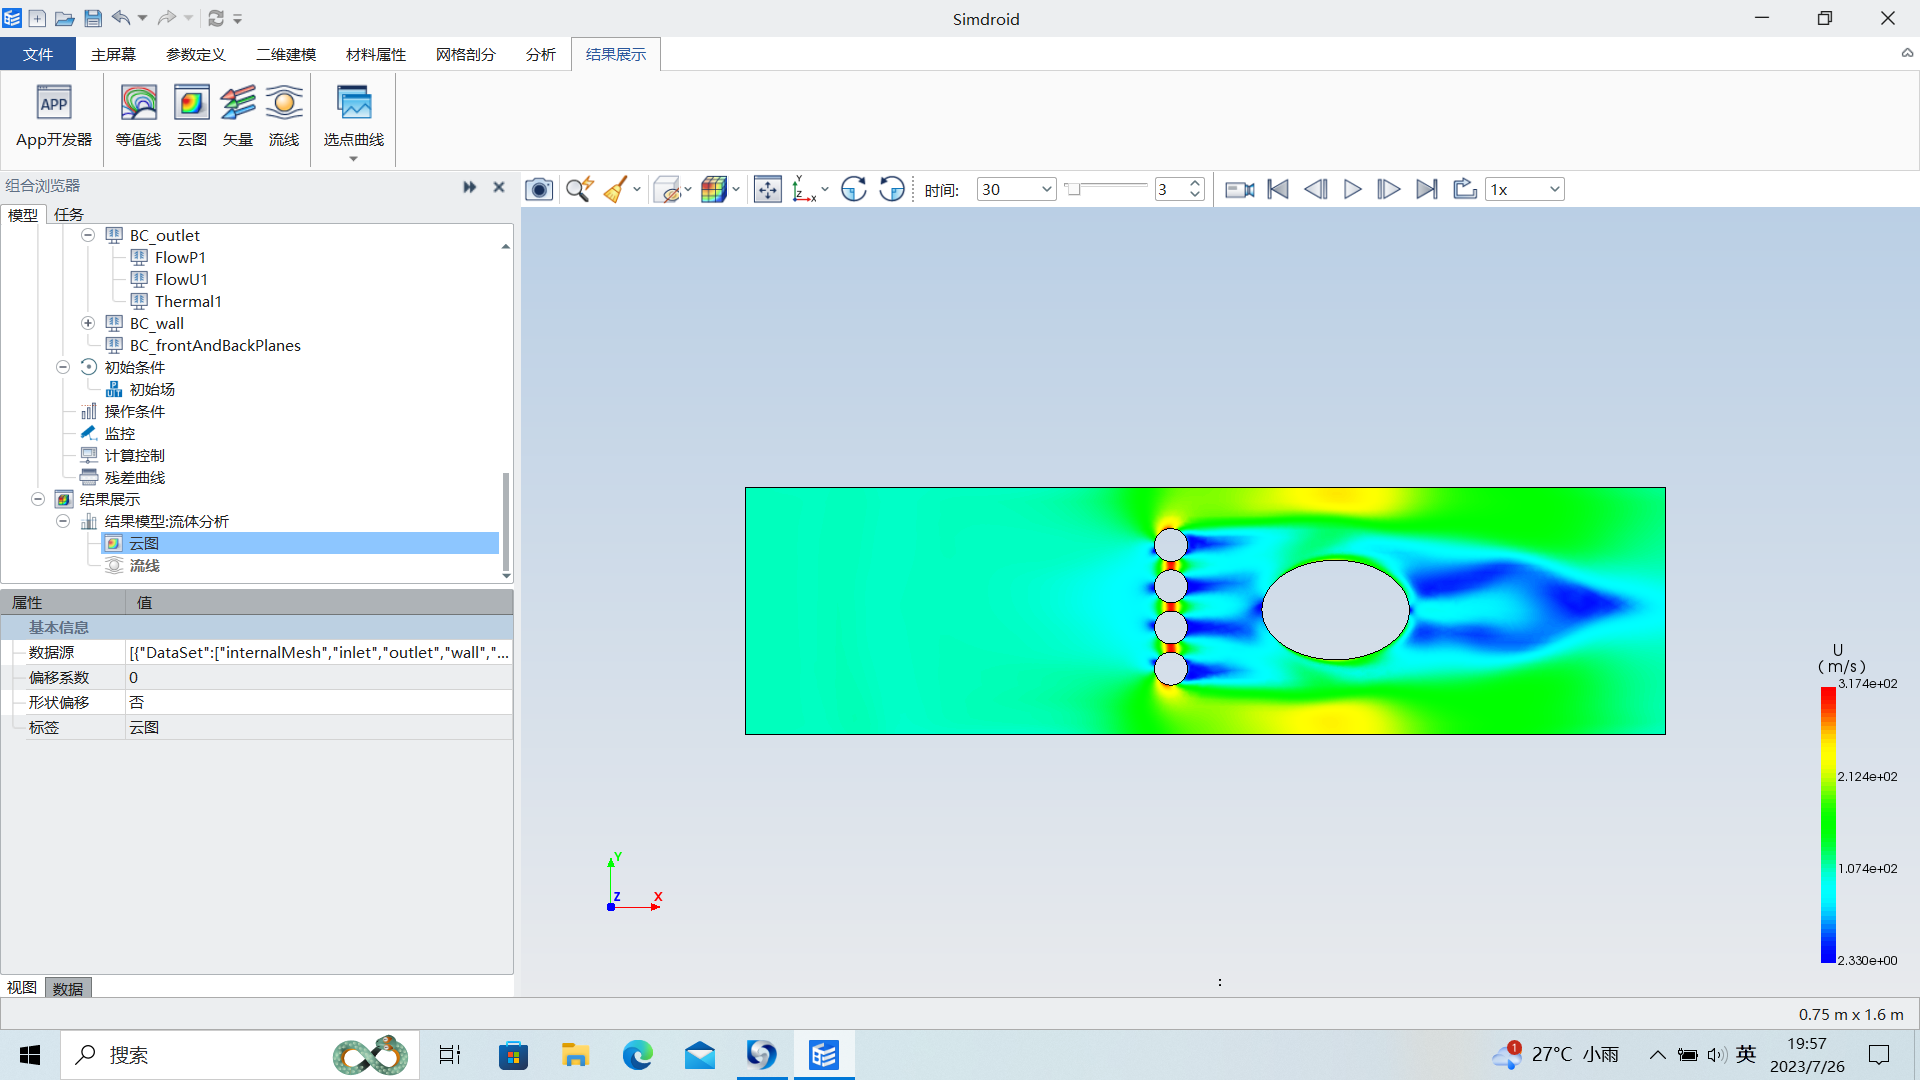
Task: Select the 流线 tree item
Action: [x=144, y=565]
